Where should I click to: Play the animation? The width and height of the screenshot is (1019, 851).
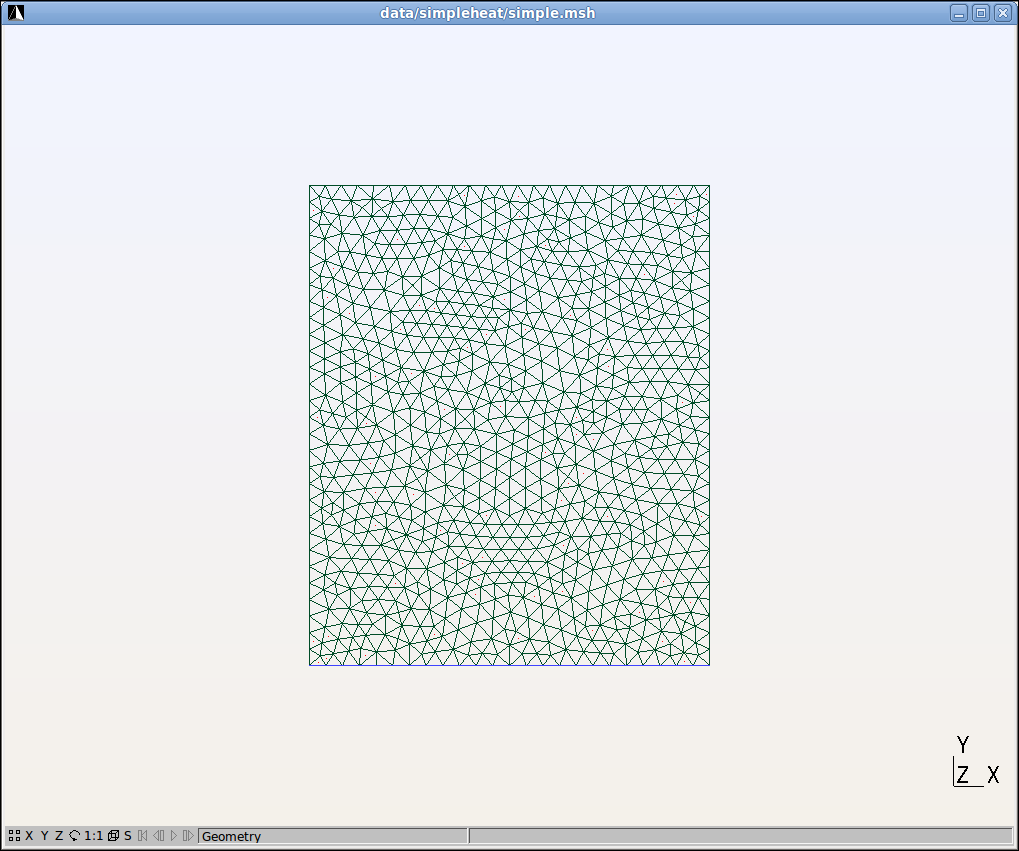point(173,836)
